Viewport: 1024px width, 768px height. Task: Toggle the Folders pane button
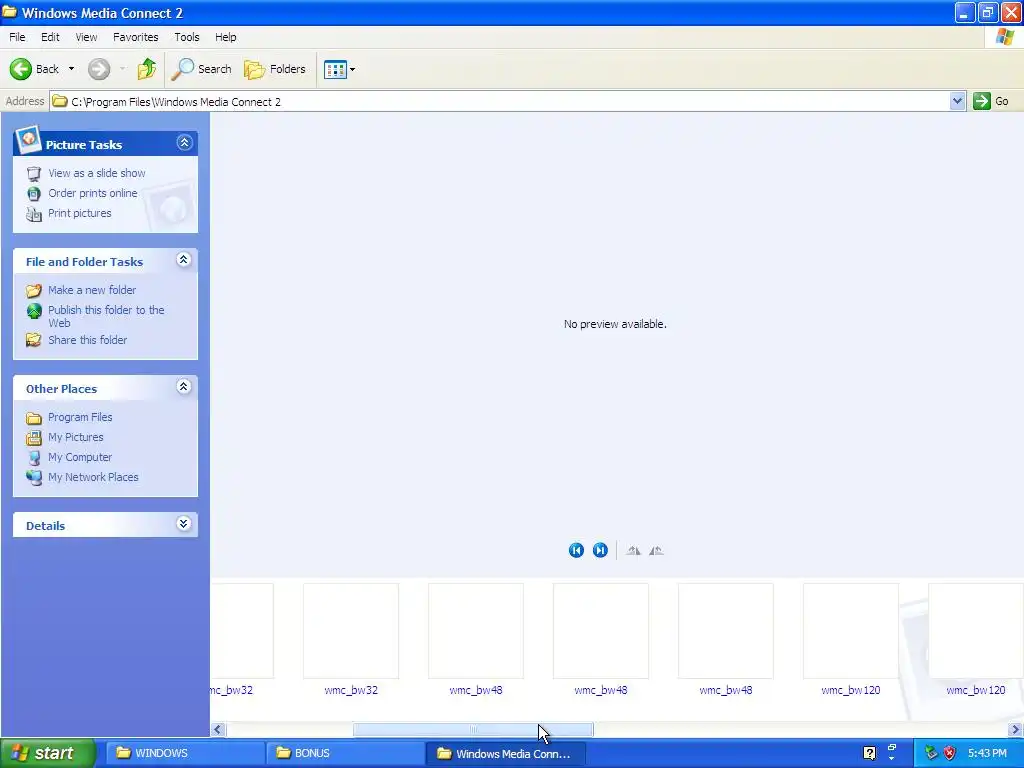[274, 69]
